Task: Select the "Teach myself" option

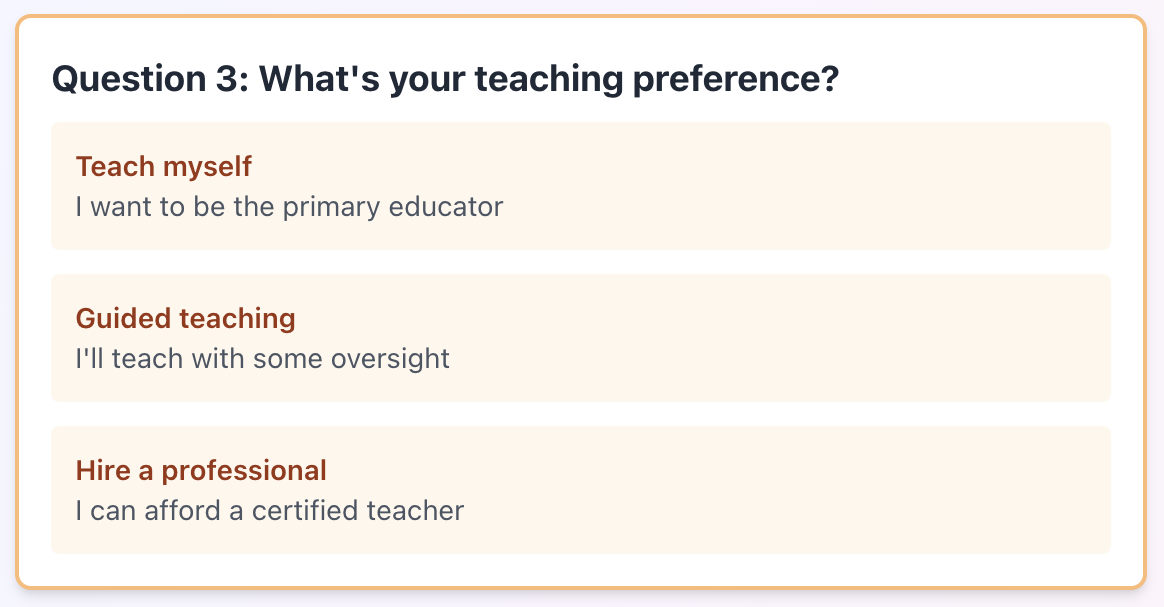Action: (580, 186)
